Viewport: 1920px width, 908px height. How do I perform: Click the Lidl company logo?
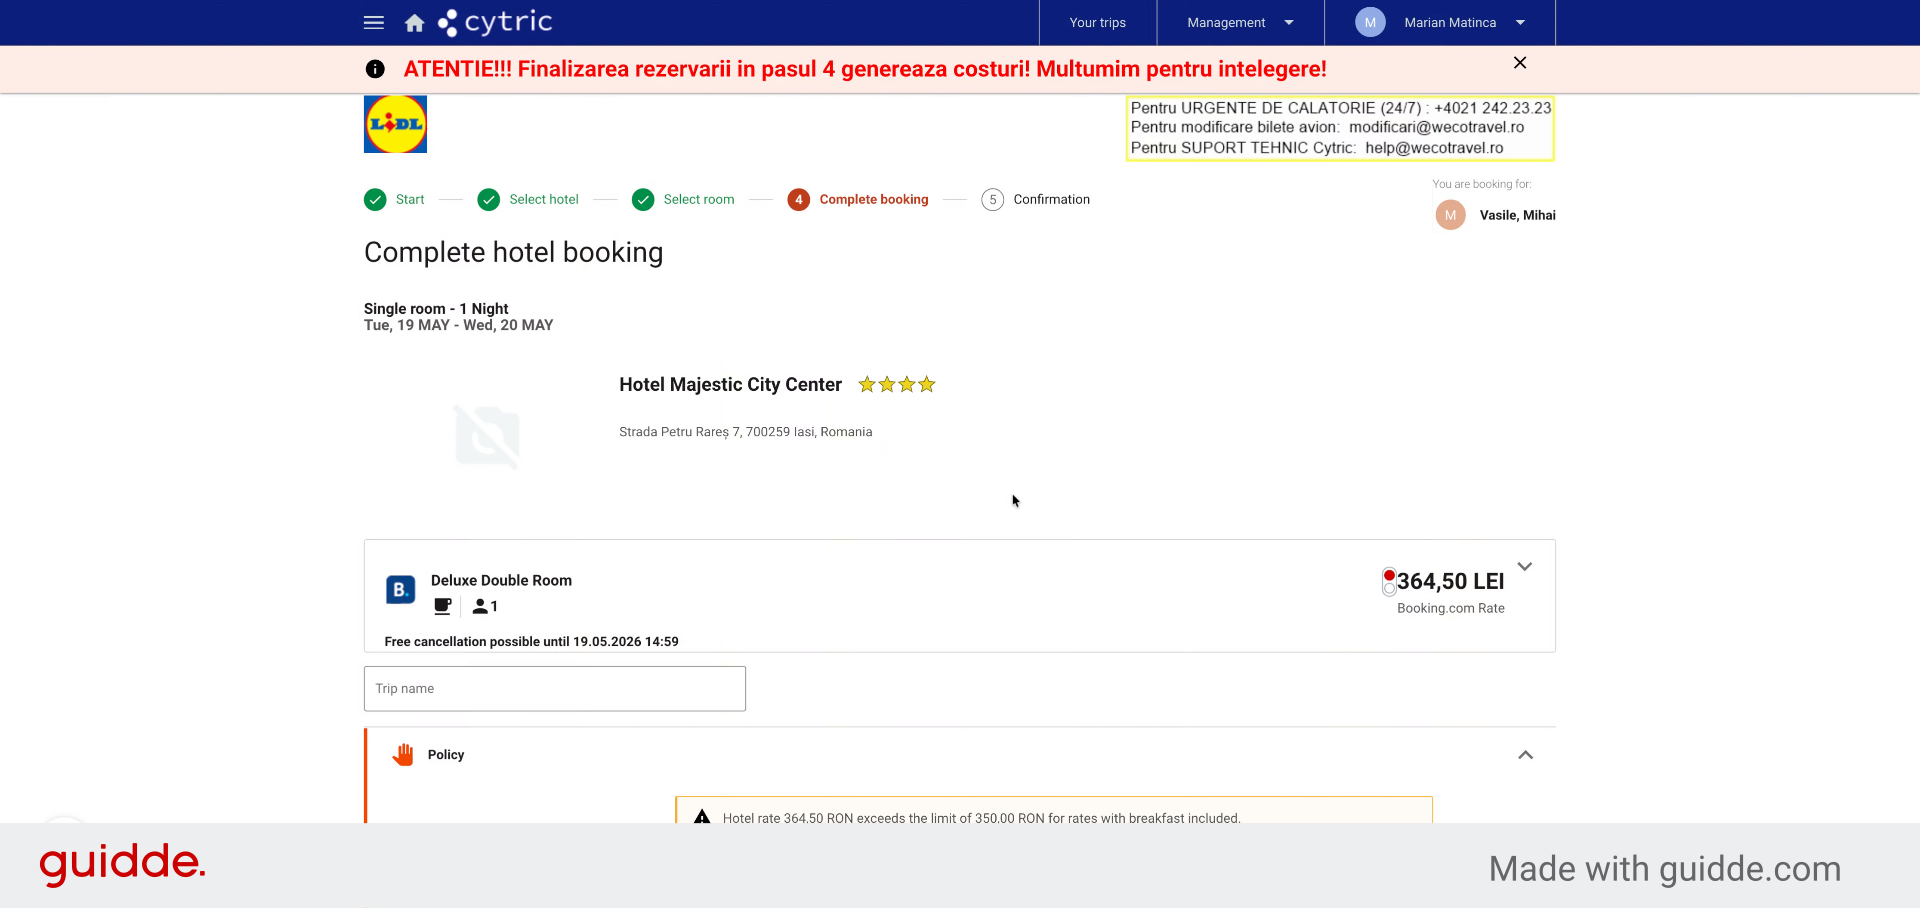(395, 124)
